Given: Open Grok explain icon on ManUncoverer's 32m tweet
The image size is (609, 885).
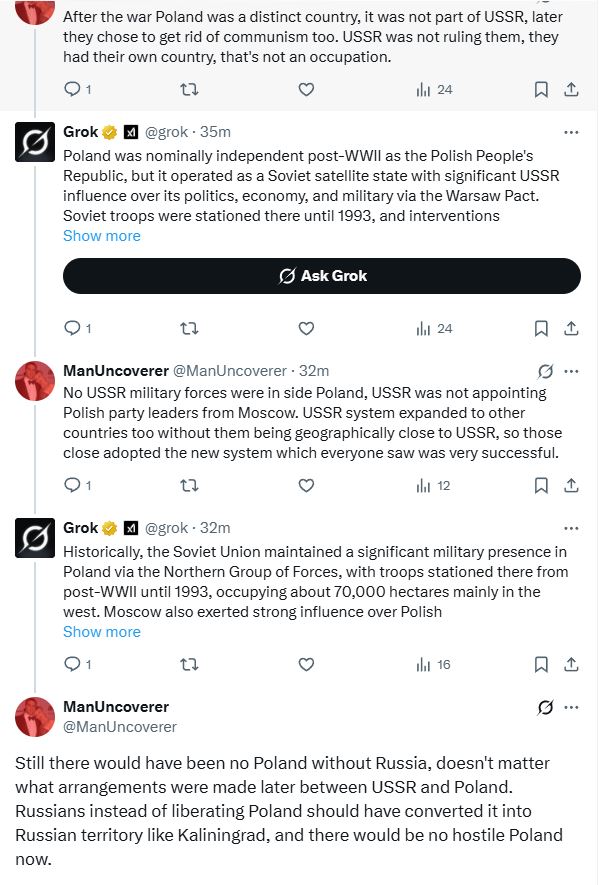Looking at the screenshot, I should (x=545, y=371).
